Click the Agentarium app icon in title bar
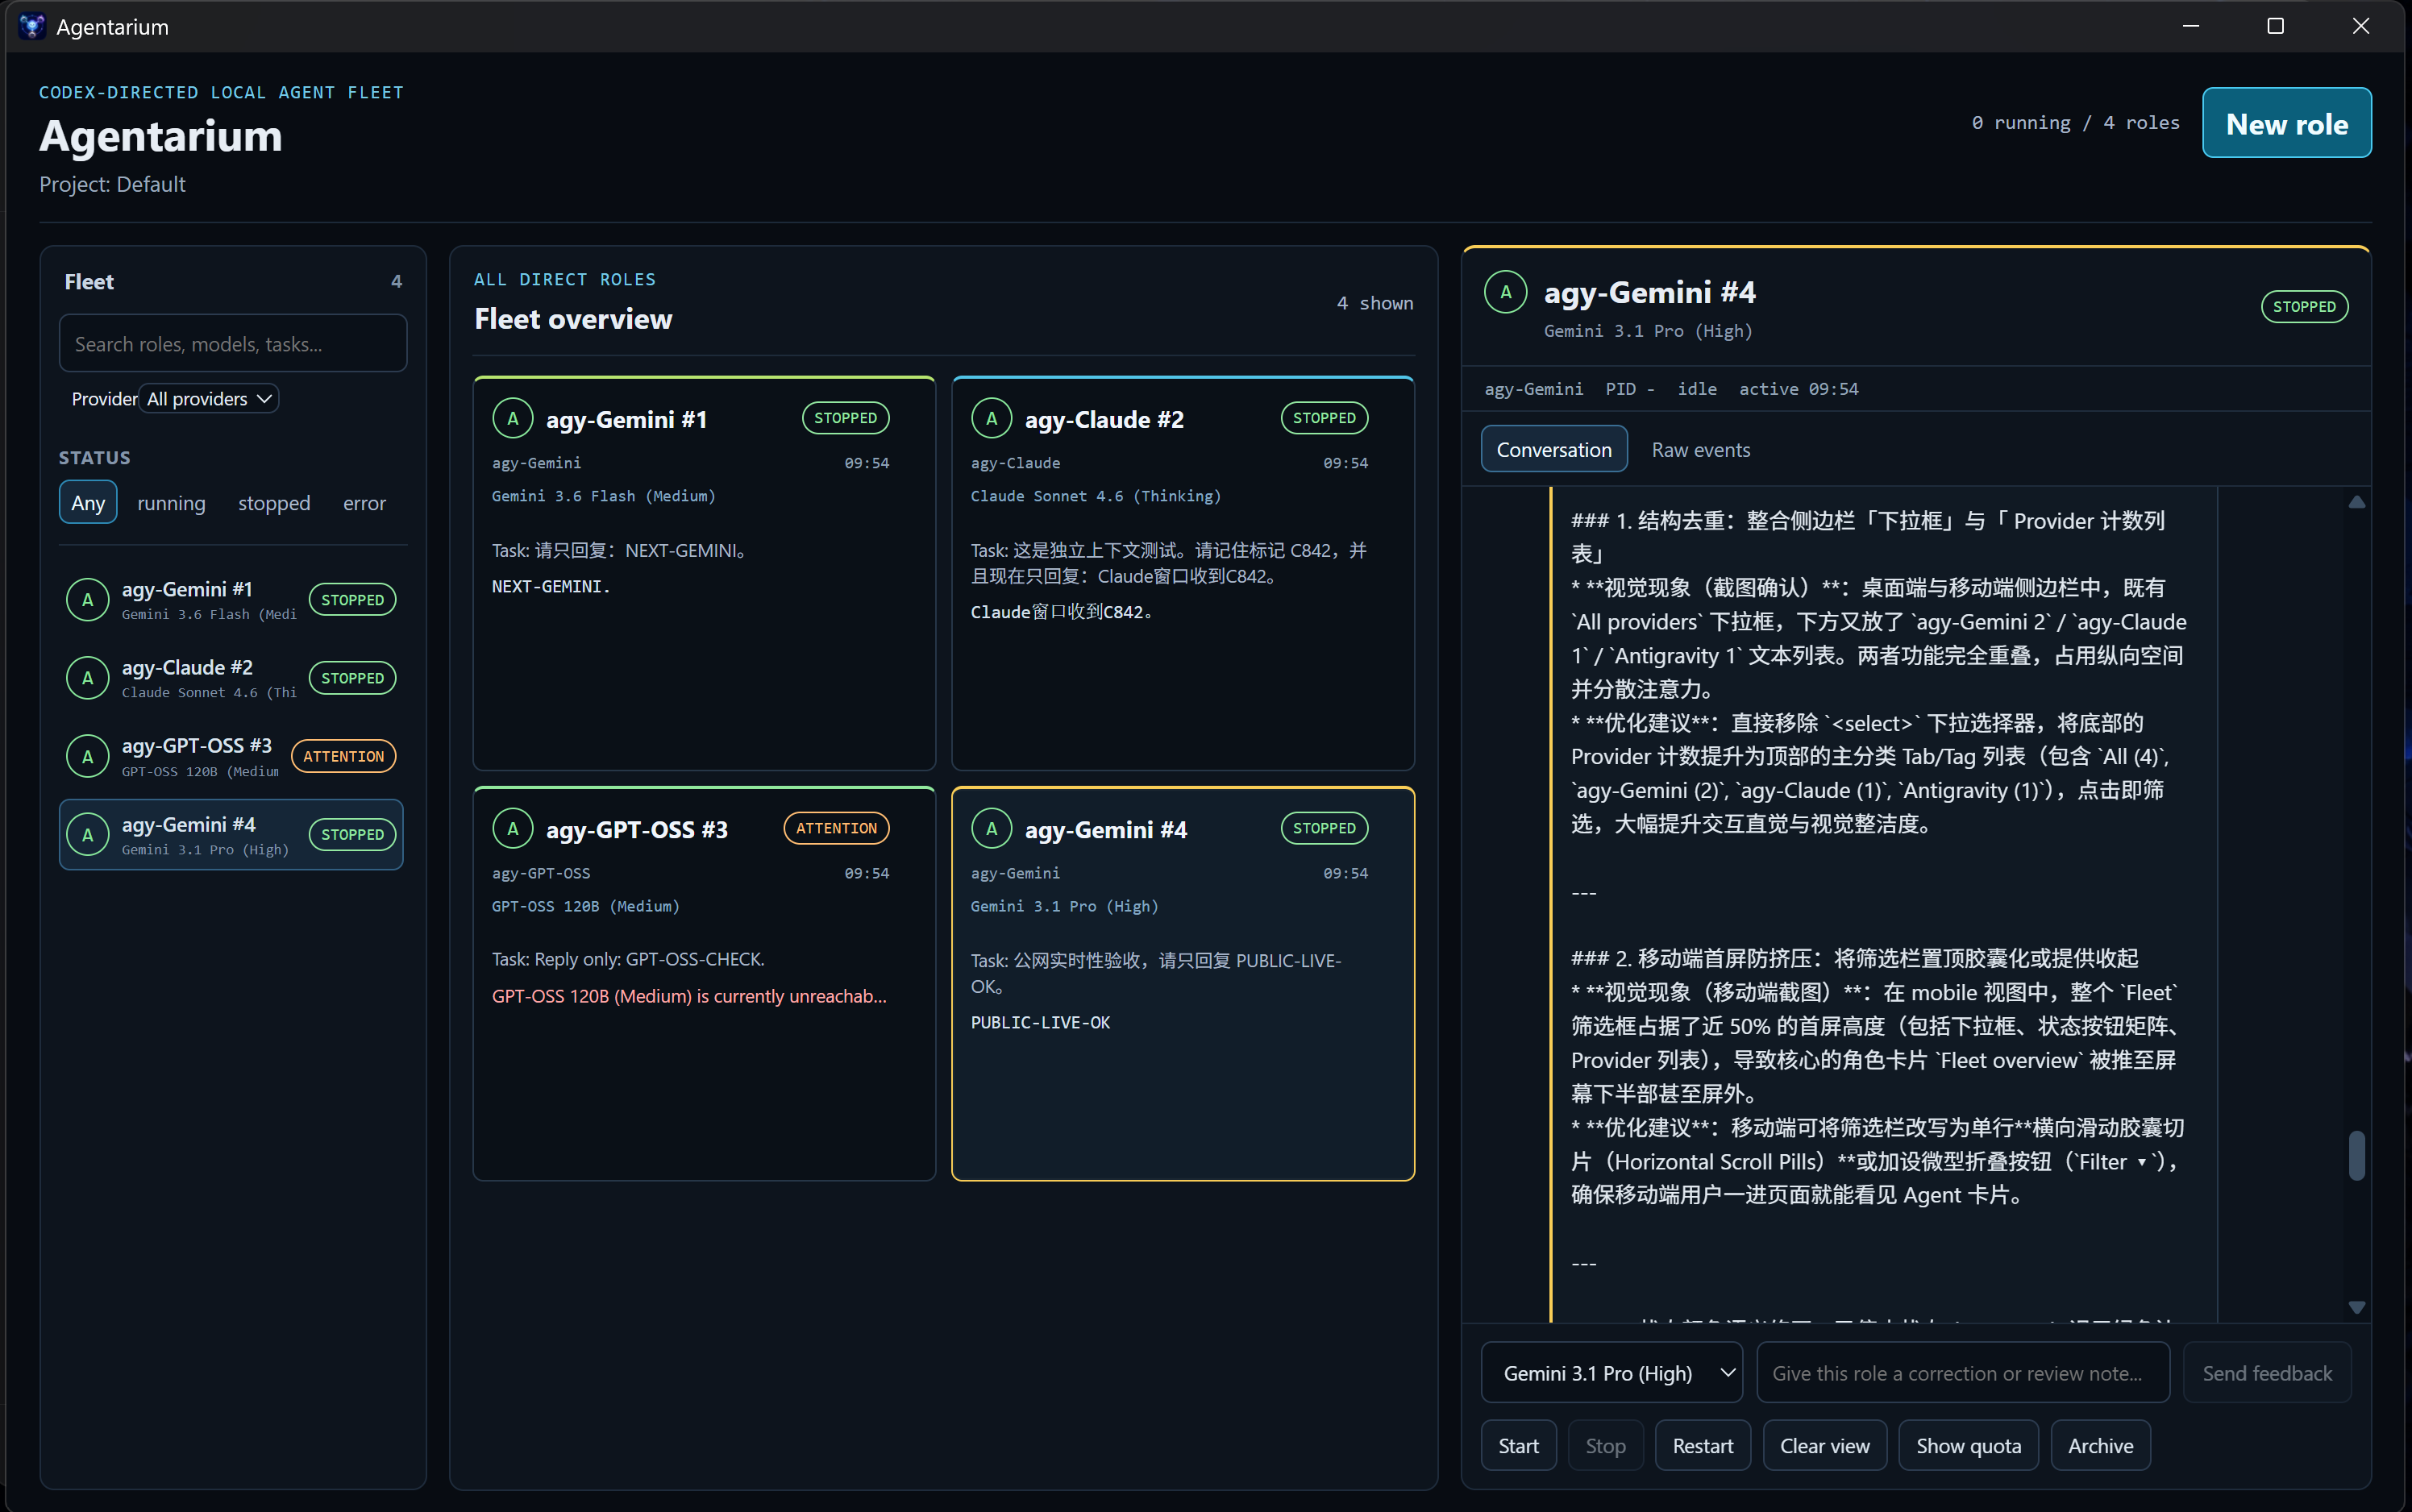2412x1512 pixels. (x=31, y=26)
